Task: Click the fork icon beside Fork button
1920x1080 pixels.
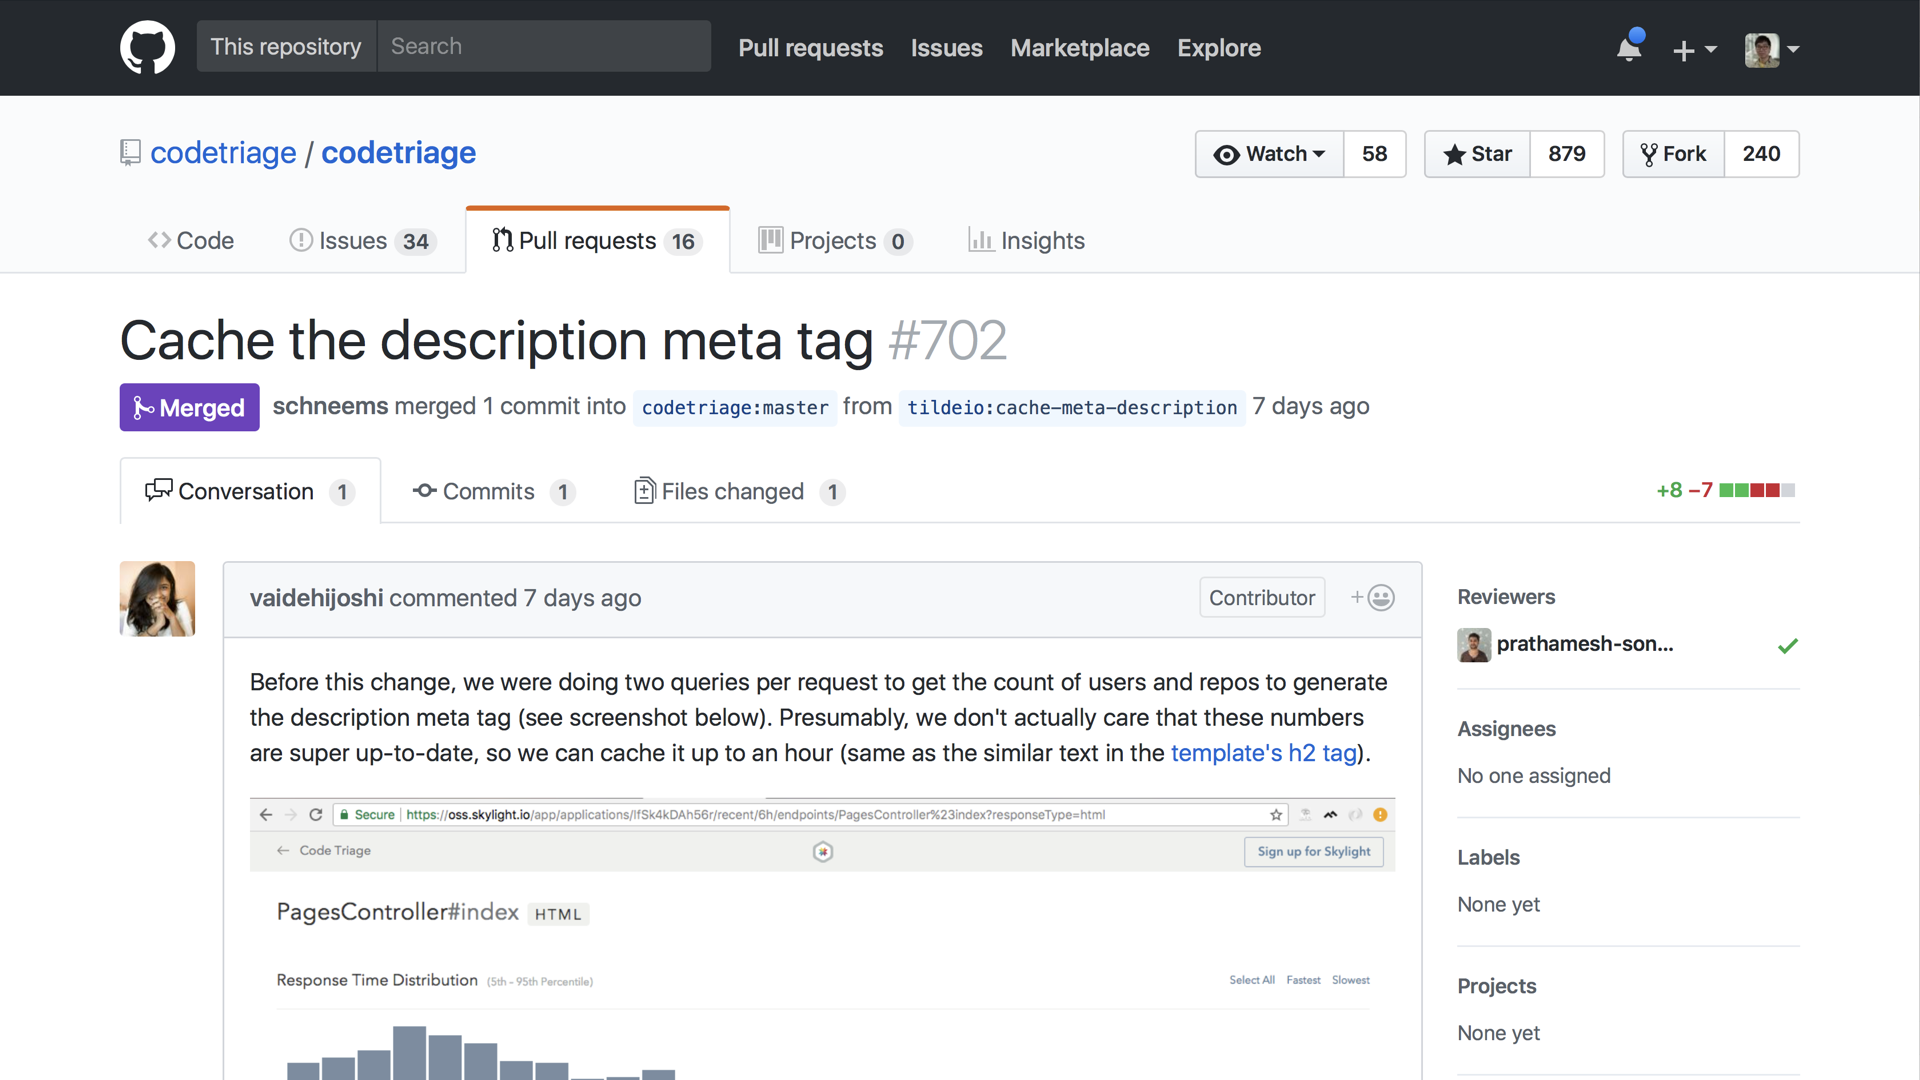Action: point(1648,154)
